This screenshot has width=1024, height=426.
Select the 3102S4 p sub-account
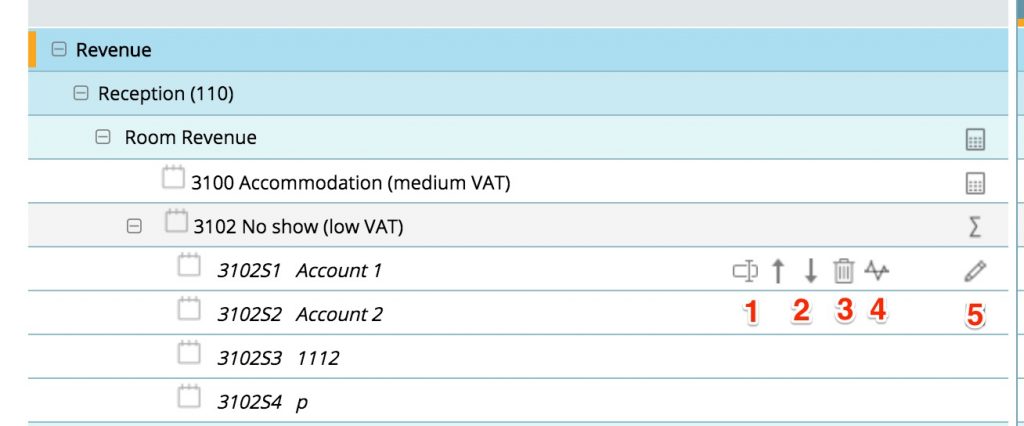tap(260, 402)
